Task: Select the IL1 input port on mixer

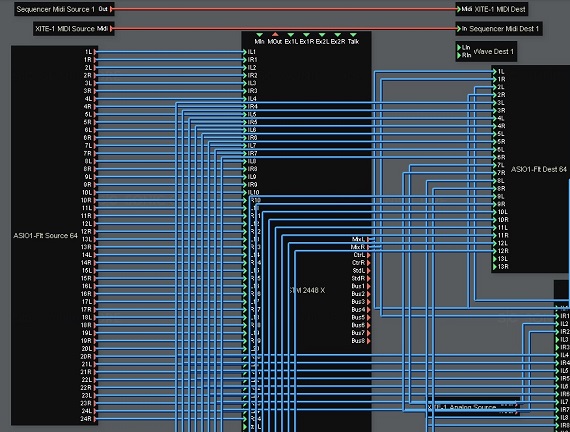Action: pyautogui.click(x=245, y=52)
